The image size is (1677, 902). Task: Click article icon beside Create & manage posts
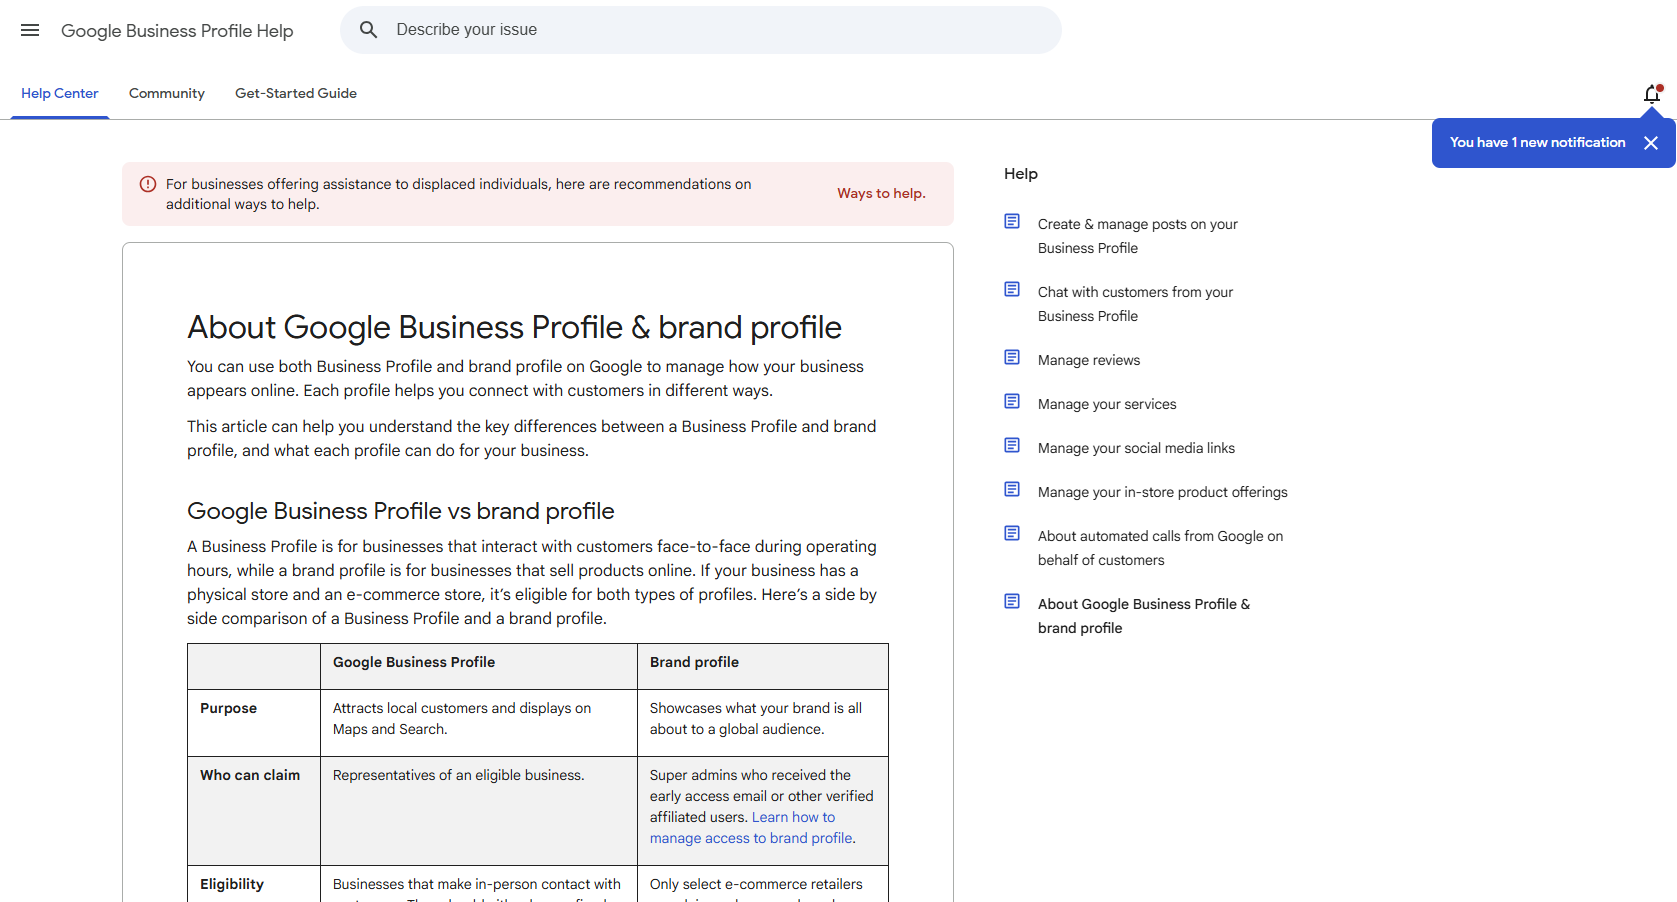1012,221
